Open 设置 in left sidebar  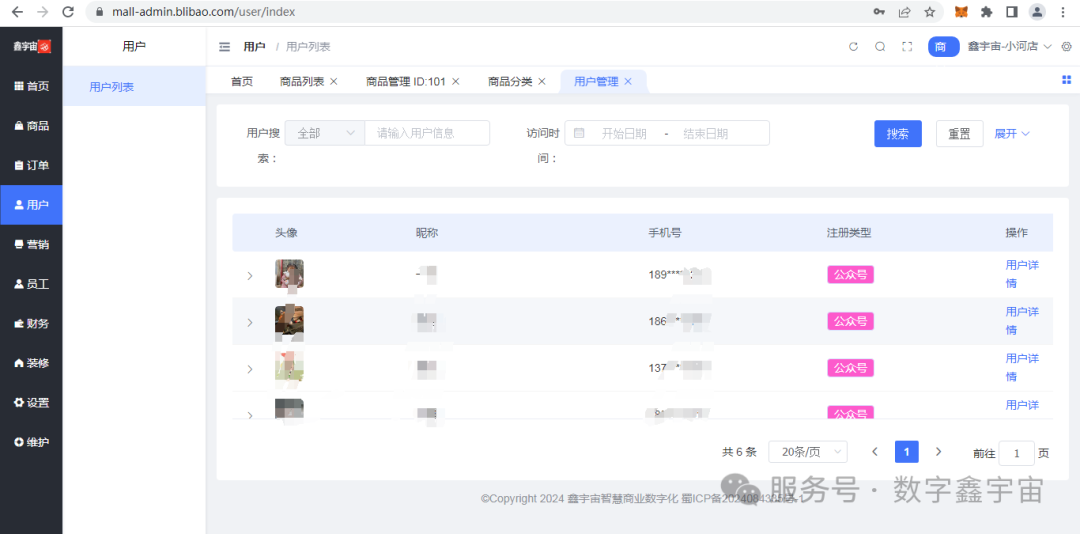[x=31, y=403]
